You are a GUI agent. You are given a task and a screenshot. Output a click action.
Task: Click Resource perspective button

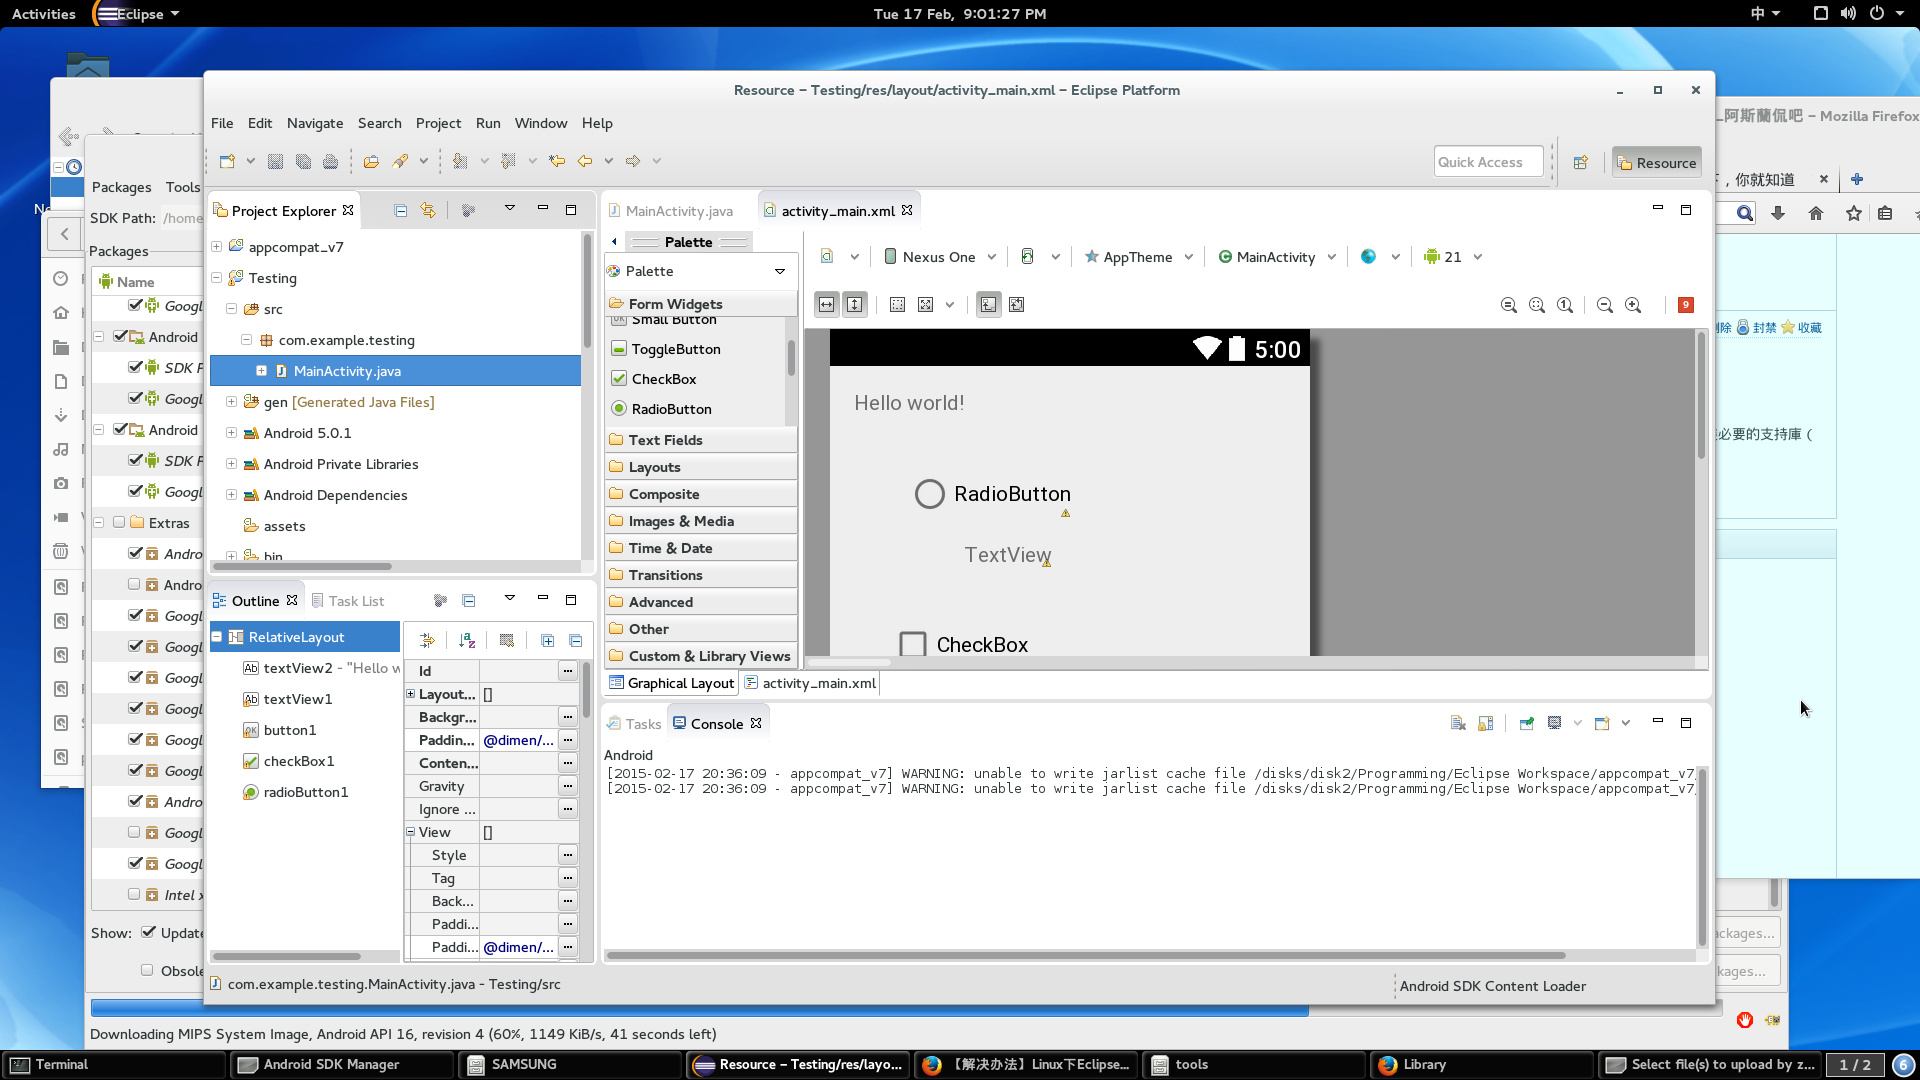coord(1657,162)
